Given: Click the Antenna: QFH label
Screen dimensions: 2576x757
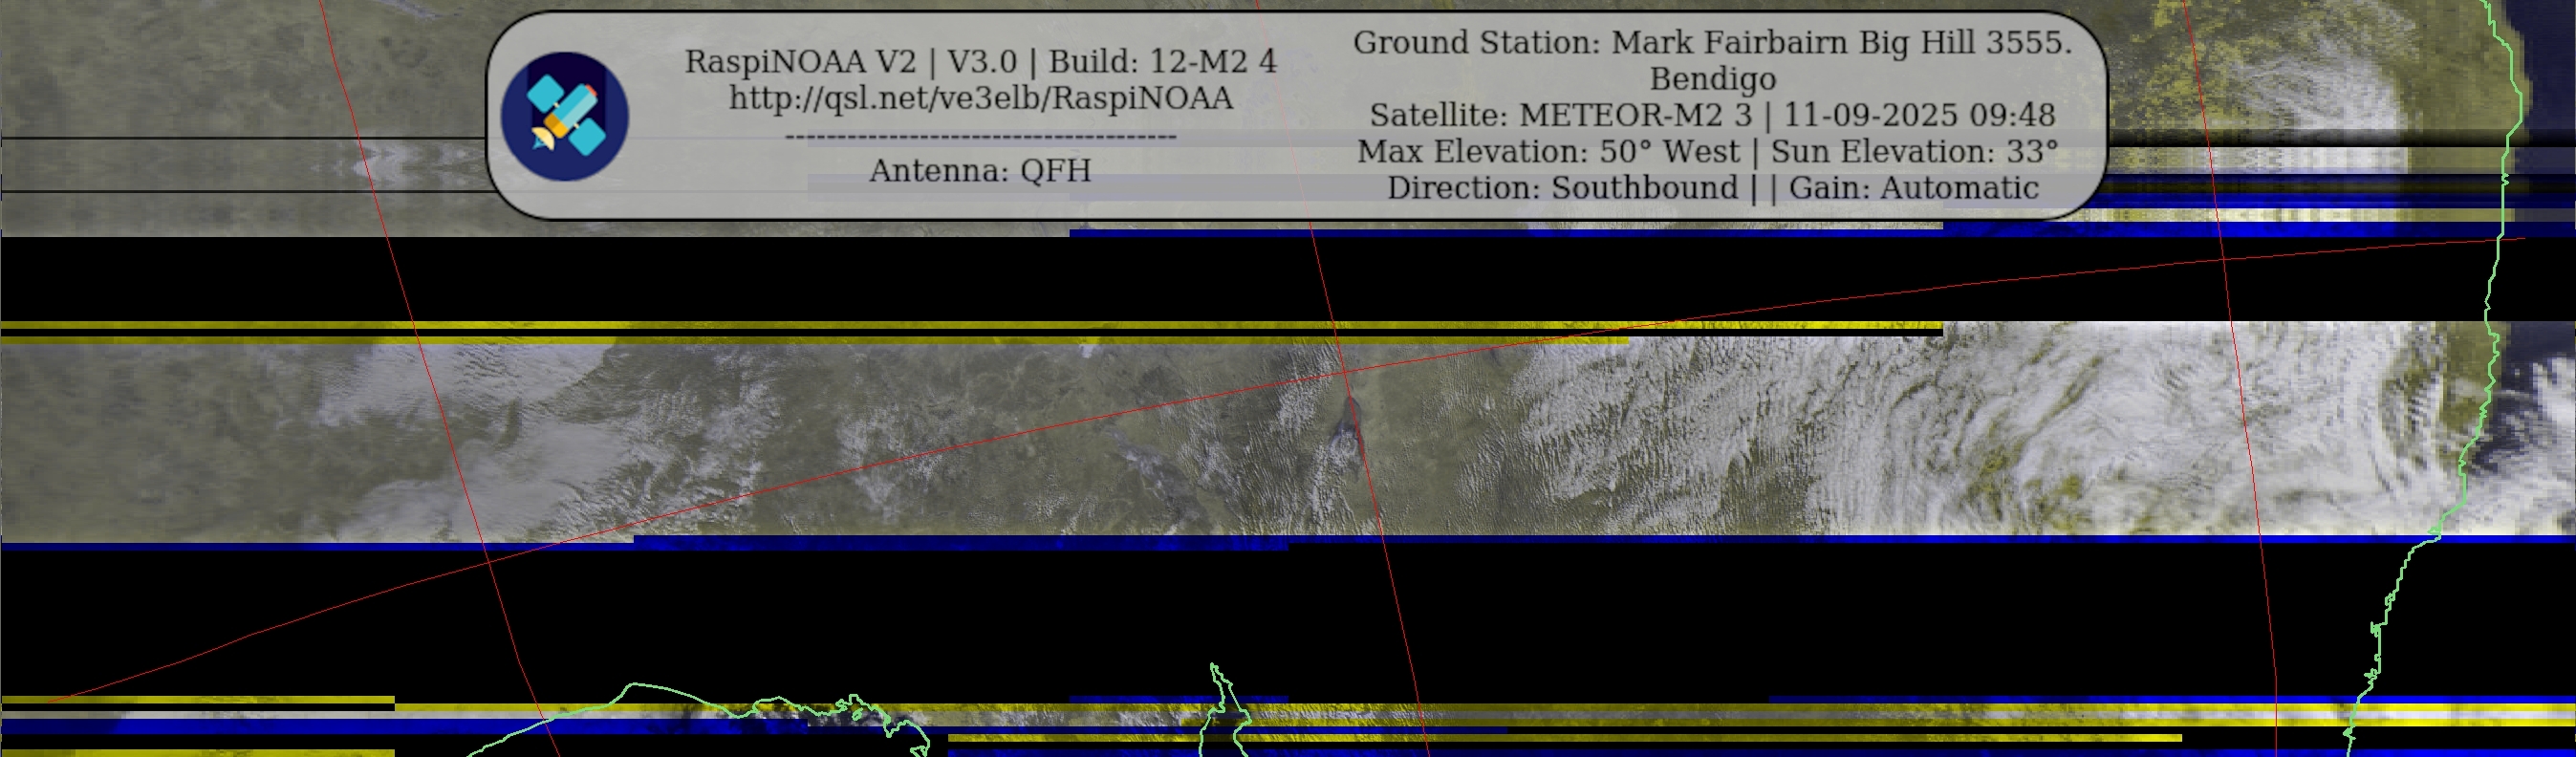Looking at the screenshot, I should [979, 171].
